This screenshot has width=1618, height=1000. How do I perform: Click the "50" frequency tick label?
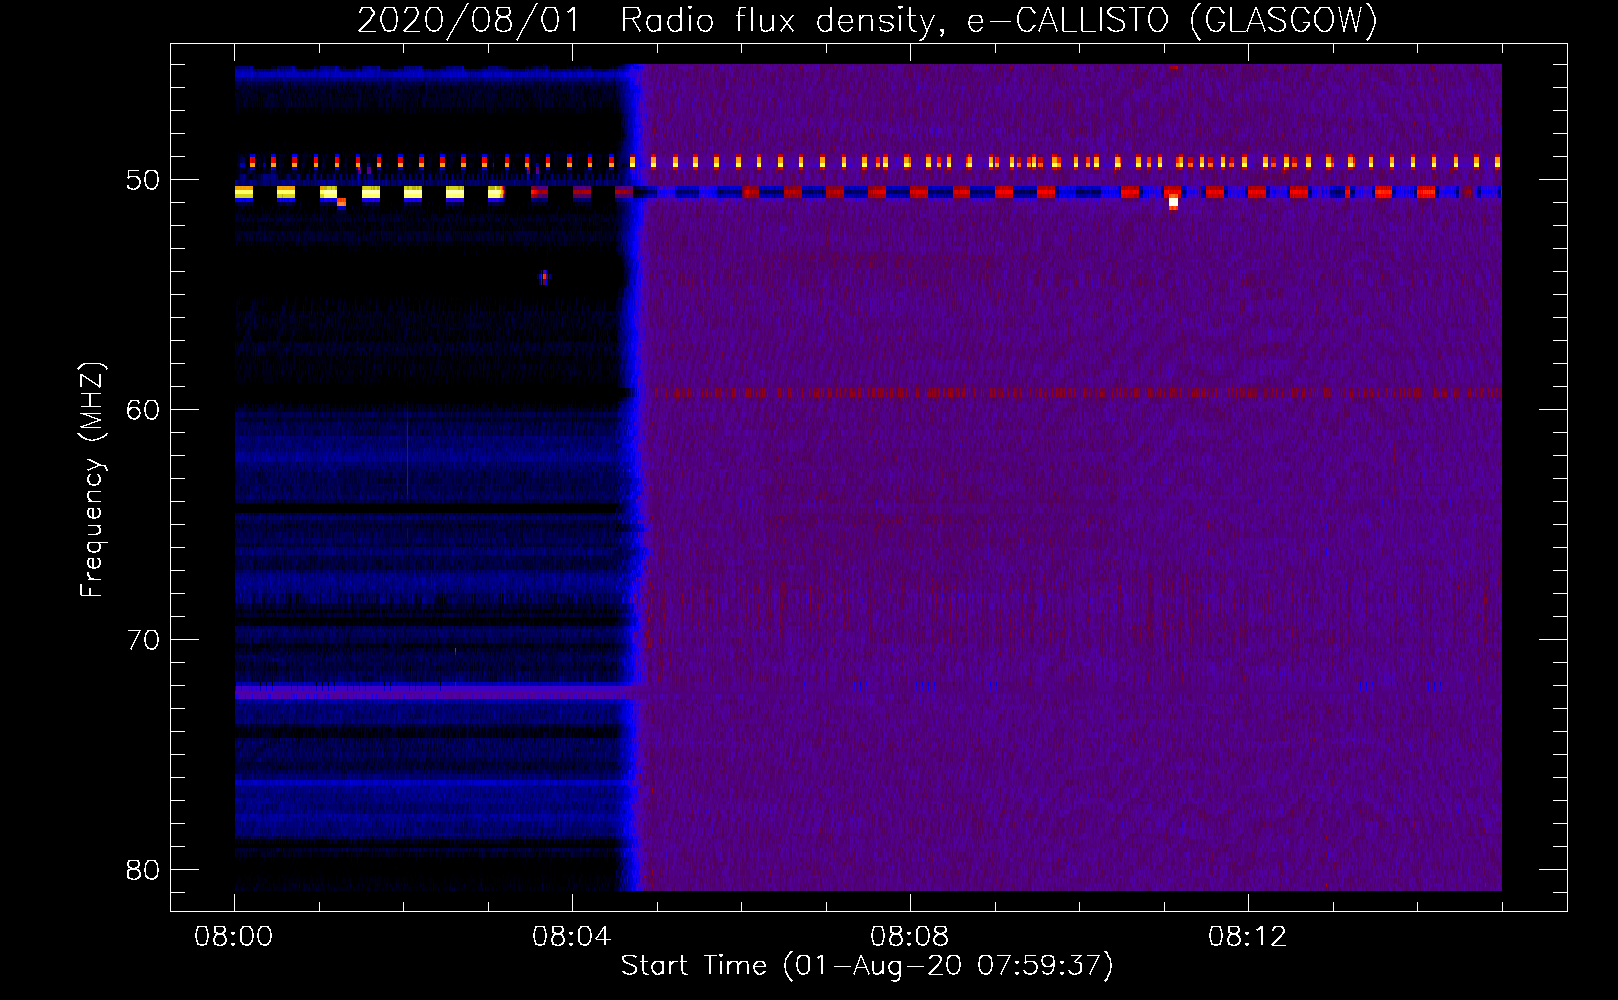[x=143, y=180]
